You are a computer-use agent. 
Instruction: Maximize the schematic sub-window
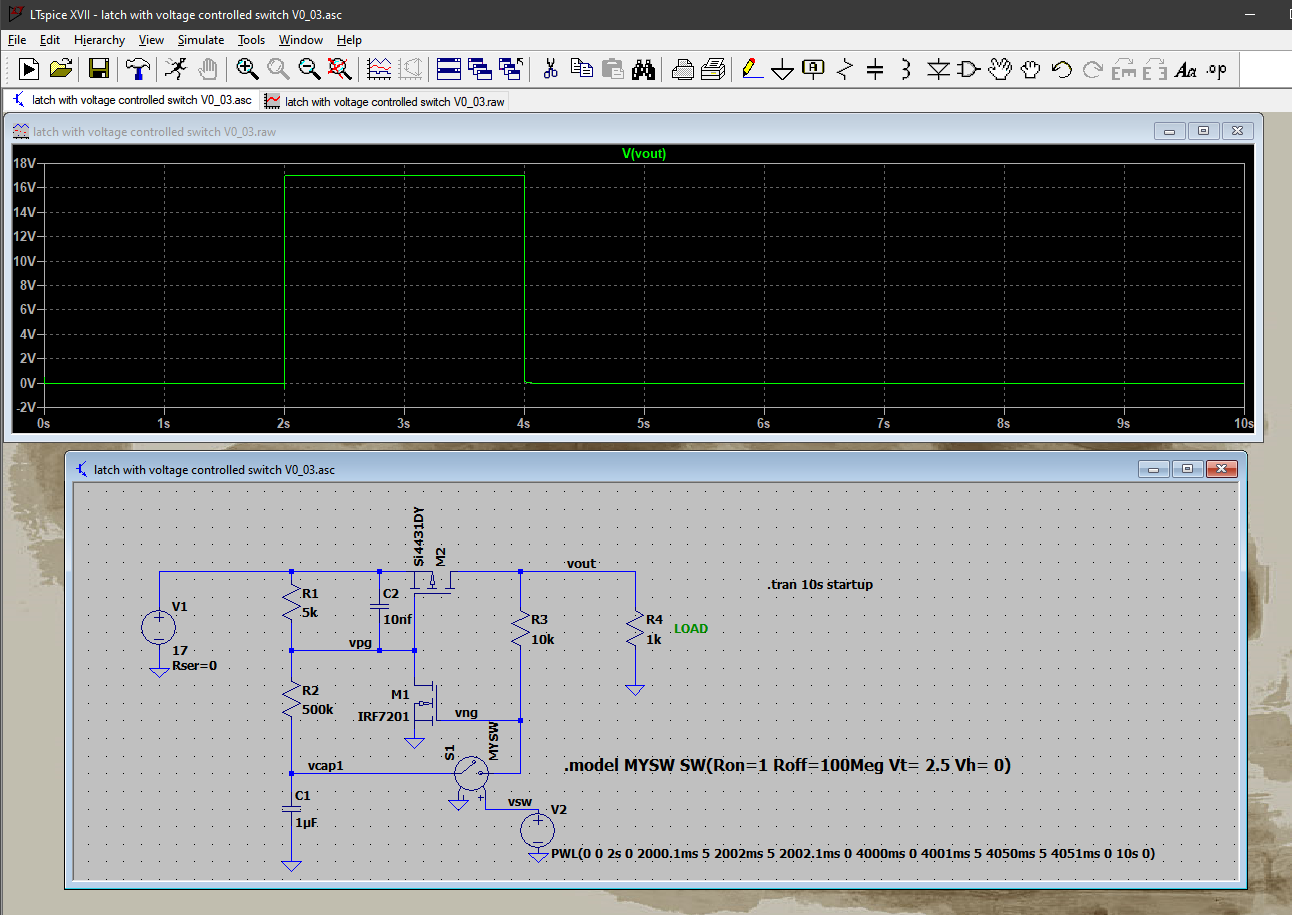pyautogui.click(x=1187, y=469)
